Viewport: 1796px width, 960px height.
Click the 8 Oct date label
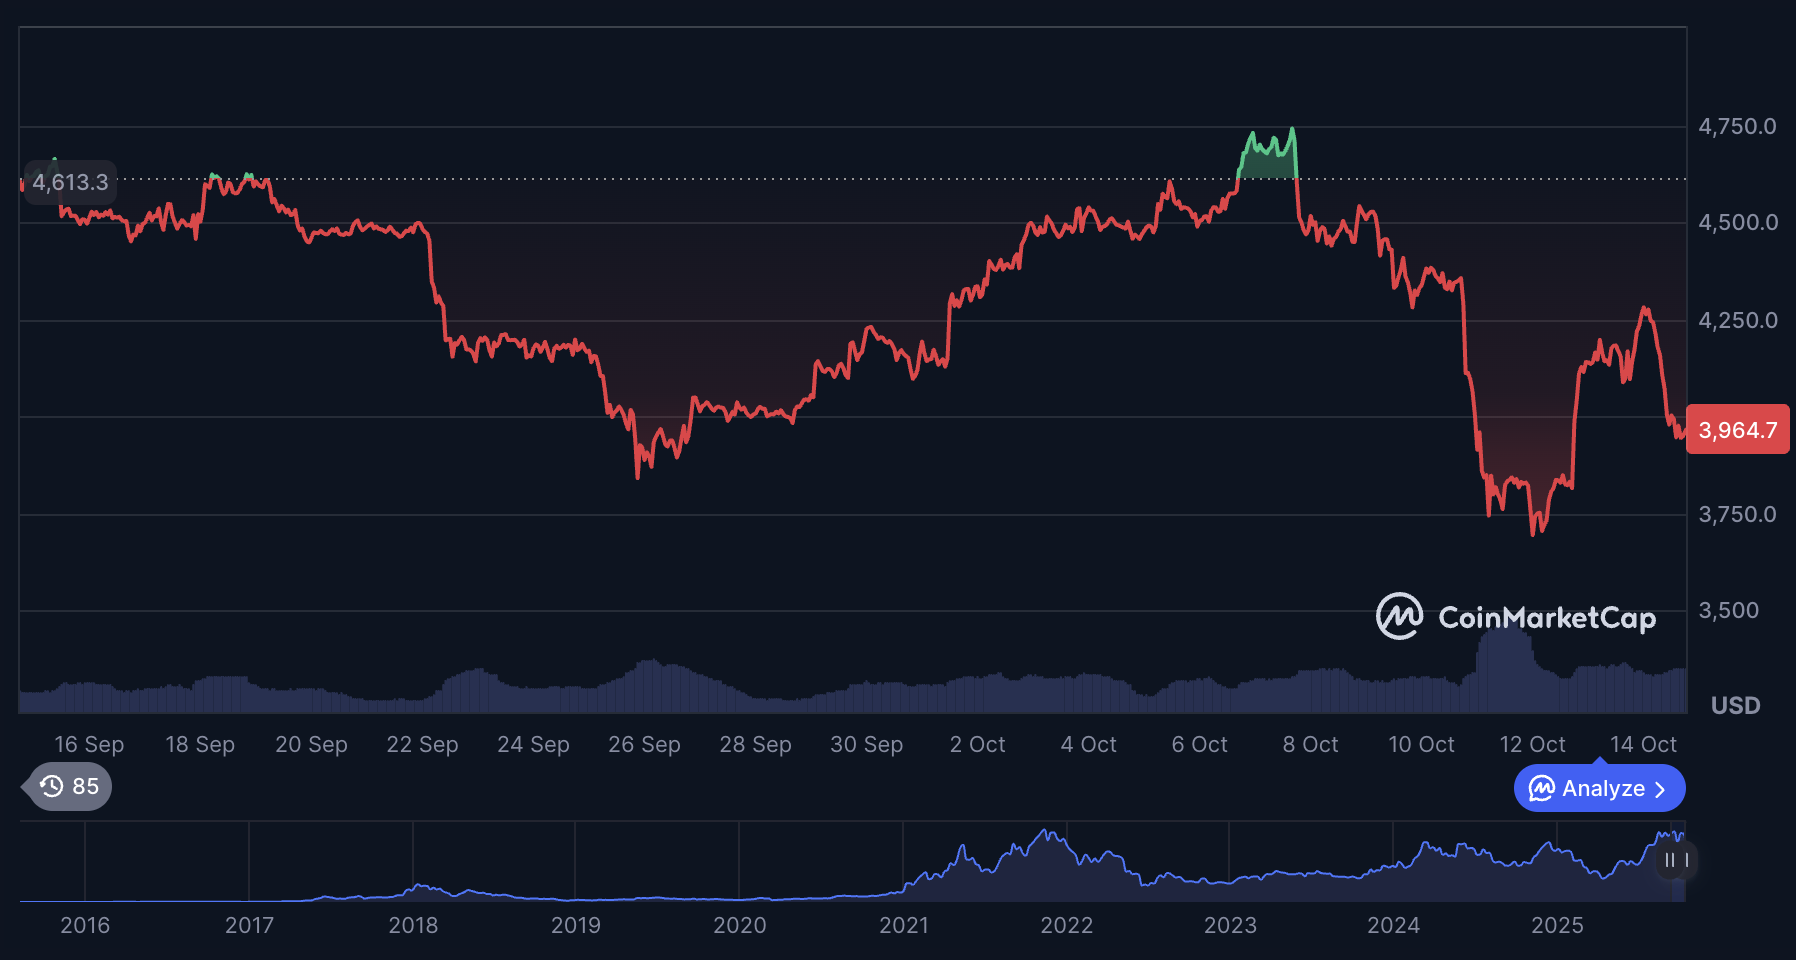1310,745
